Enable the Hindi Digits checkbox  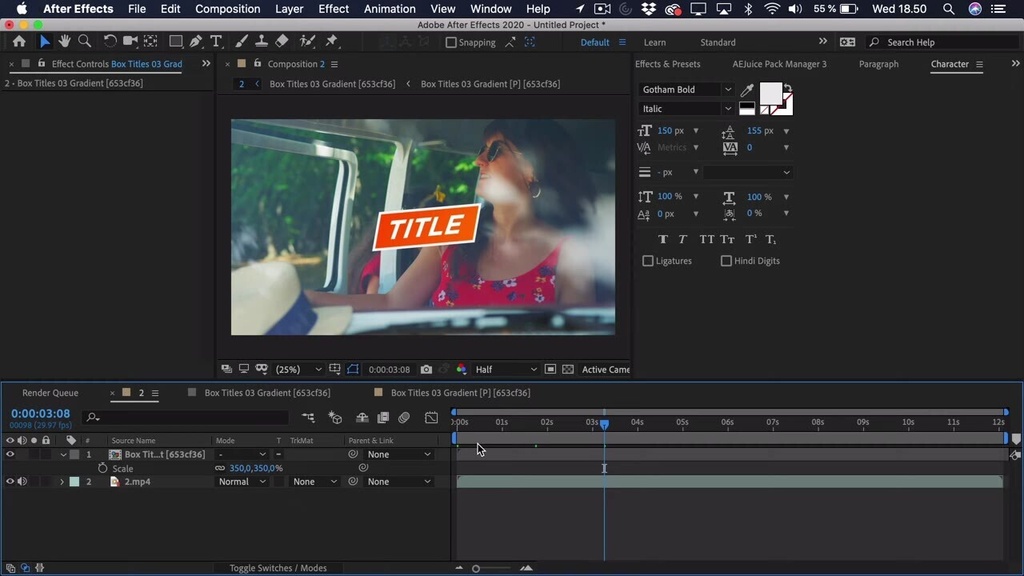(x=726, y=261)
